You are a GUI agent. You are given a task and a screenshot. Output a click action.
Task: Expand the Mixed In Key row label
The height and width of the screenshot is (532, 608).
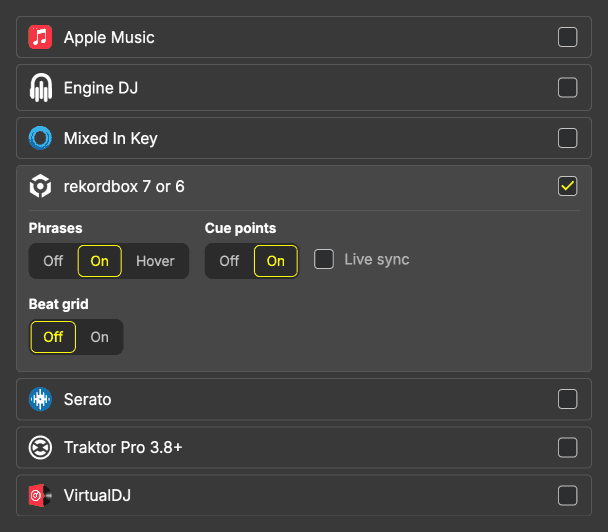tap(110, 138)
